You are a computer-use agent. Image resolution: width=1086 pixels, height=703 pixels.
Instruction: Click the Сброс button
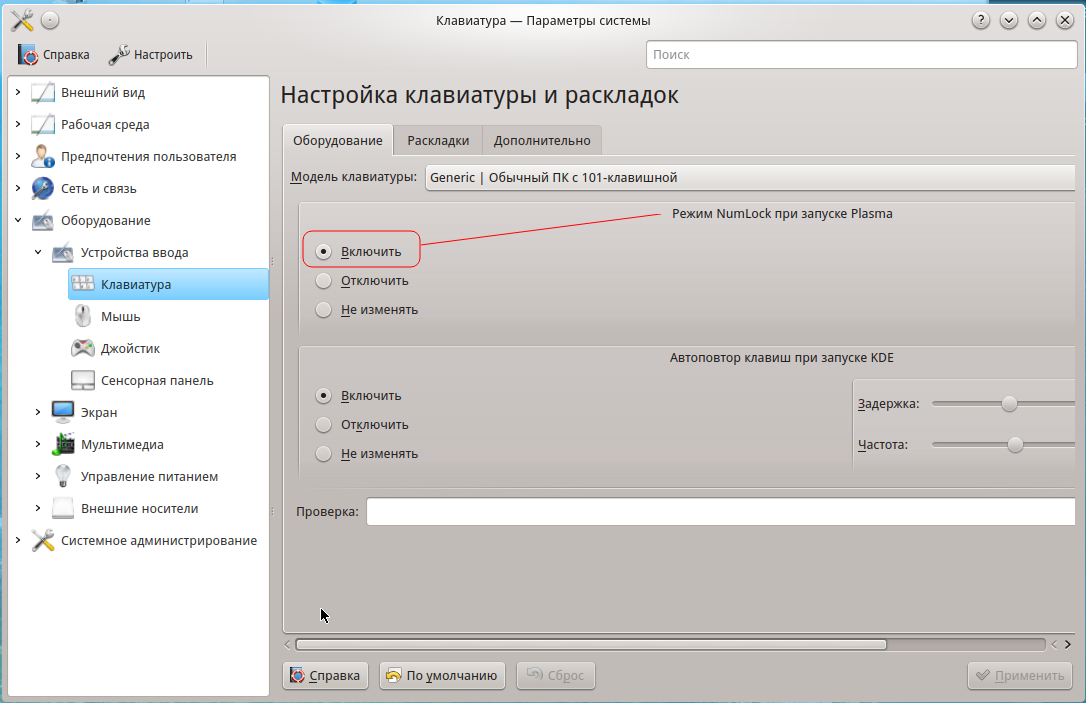(555, 675)
